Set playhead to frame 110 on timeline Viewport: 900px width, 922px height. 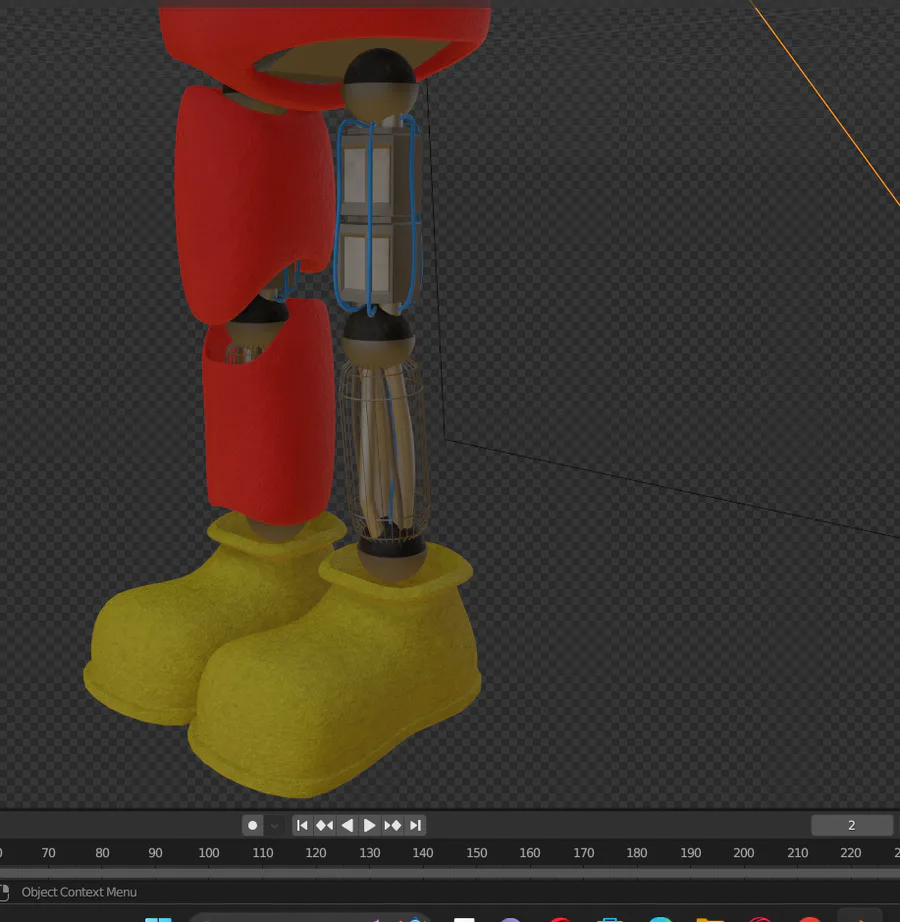point(263,853)
